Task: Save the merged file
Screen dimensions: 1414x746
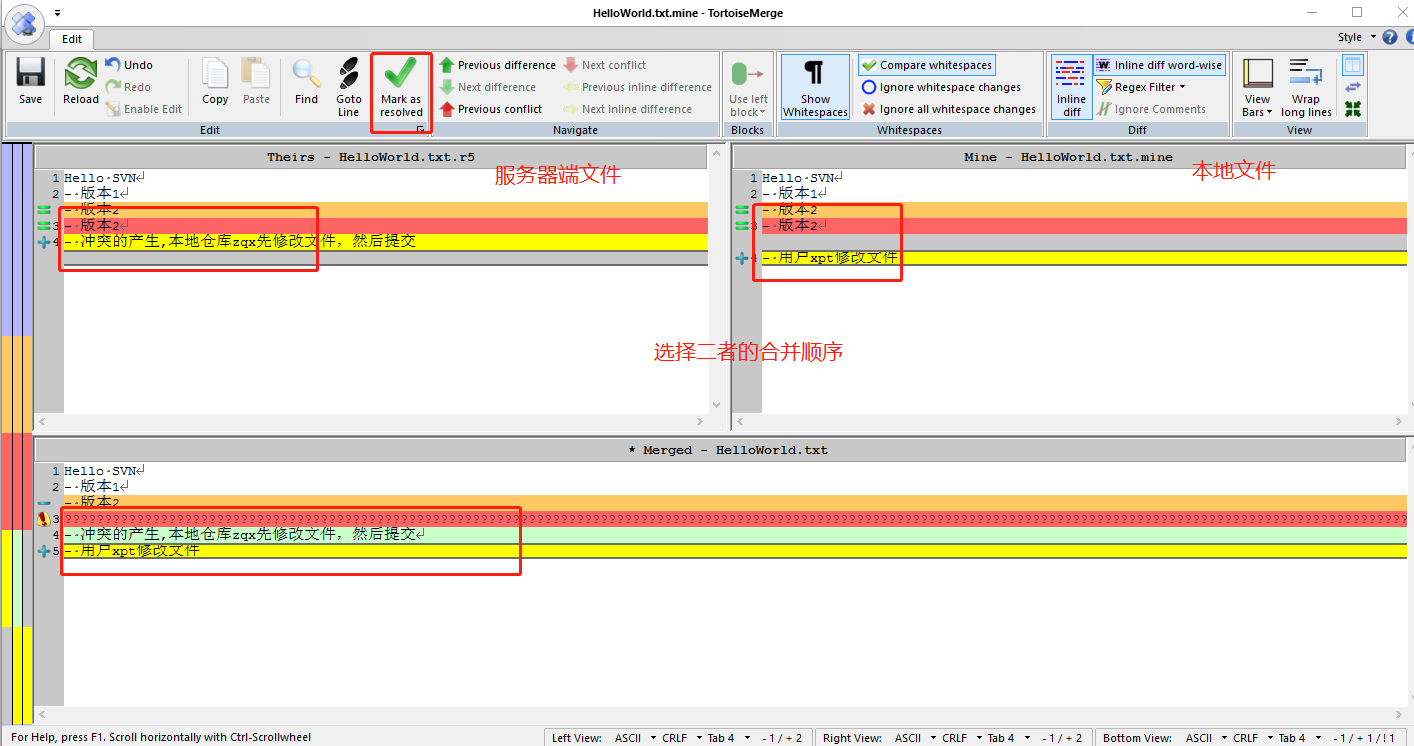Action: 30,83
